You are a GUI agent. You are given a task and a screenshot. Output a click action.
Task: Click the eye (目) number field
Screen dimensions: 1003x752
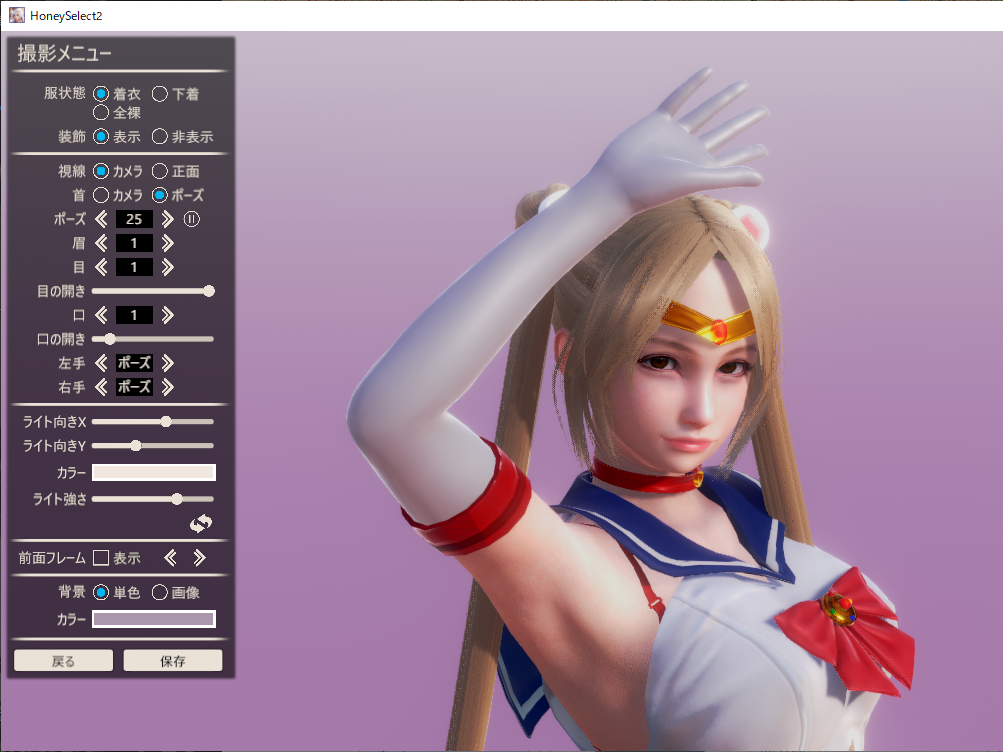[134, 267]
